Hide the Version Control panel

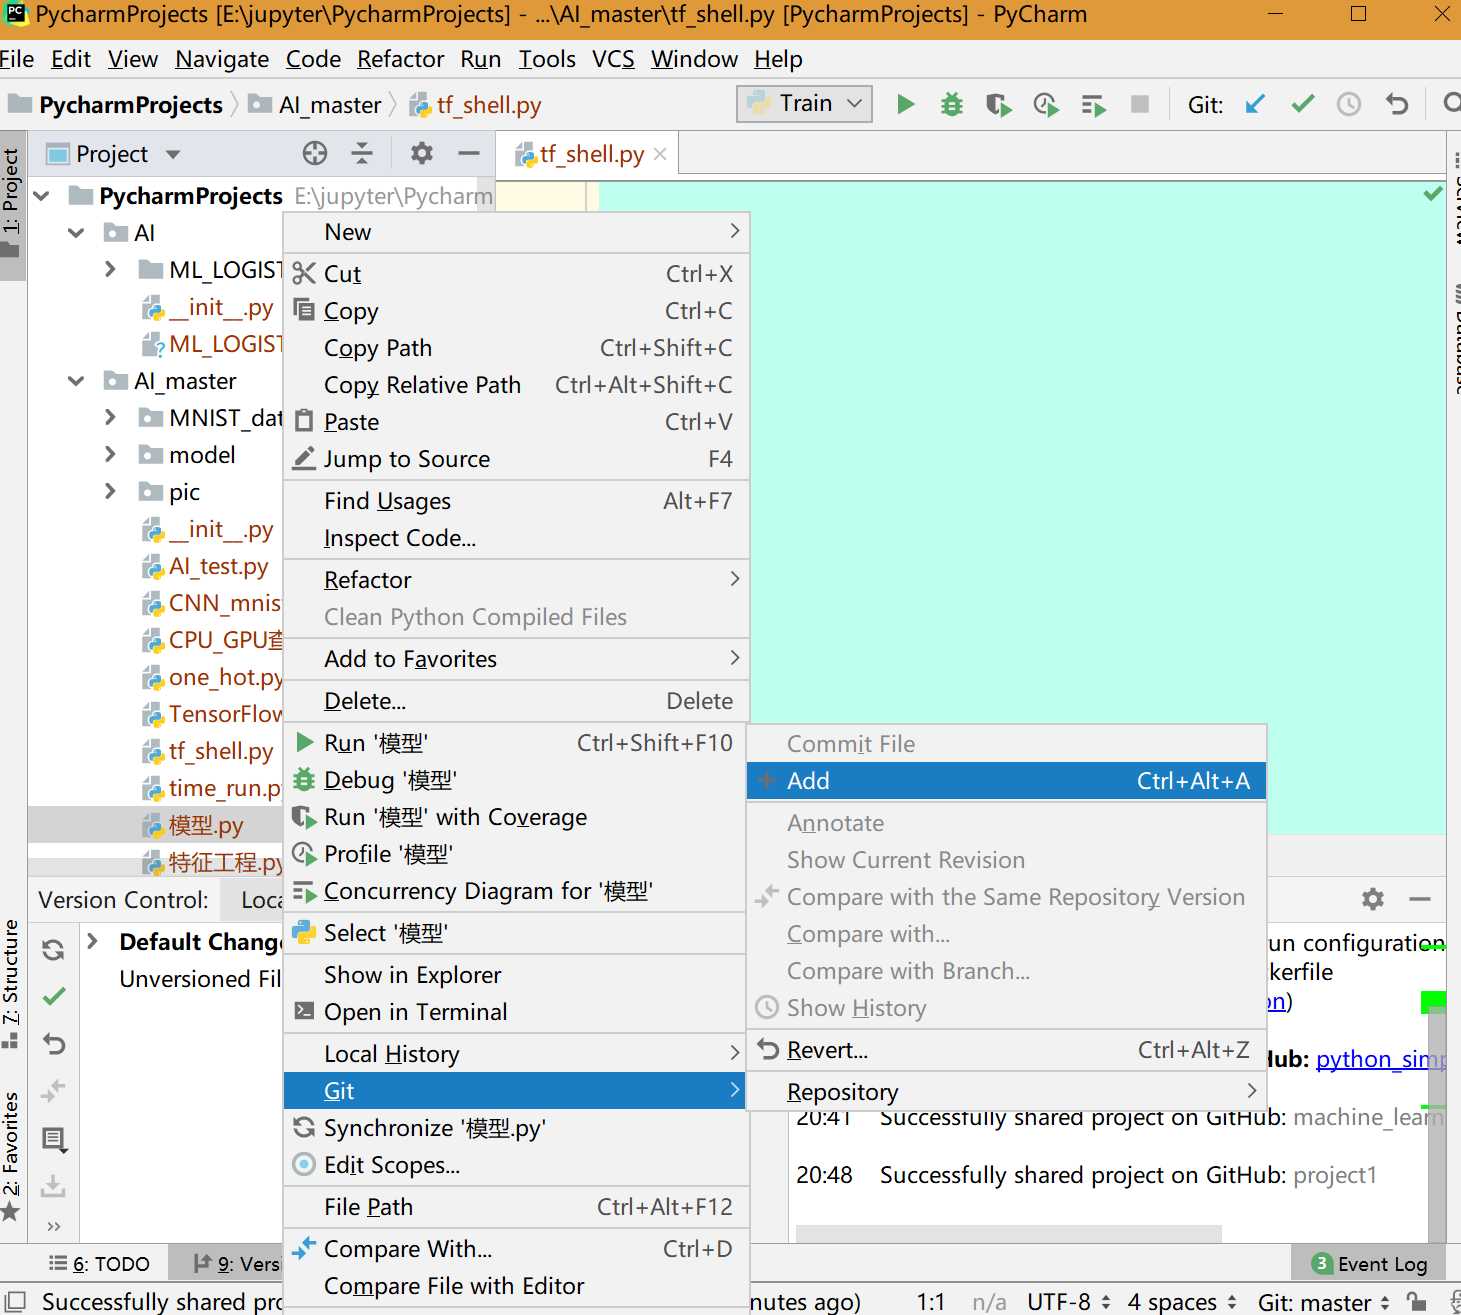click(x=1420, y=899)
